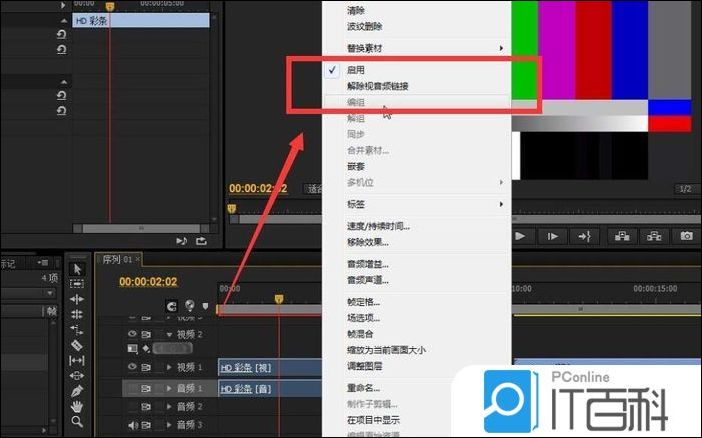Select the Track Select tool
Image resolution: width=702 pixels, height=438 pixels.
click(77, 284)
